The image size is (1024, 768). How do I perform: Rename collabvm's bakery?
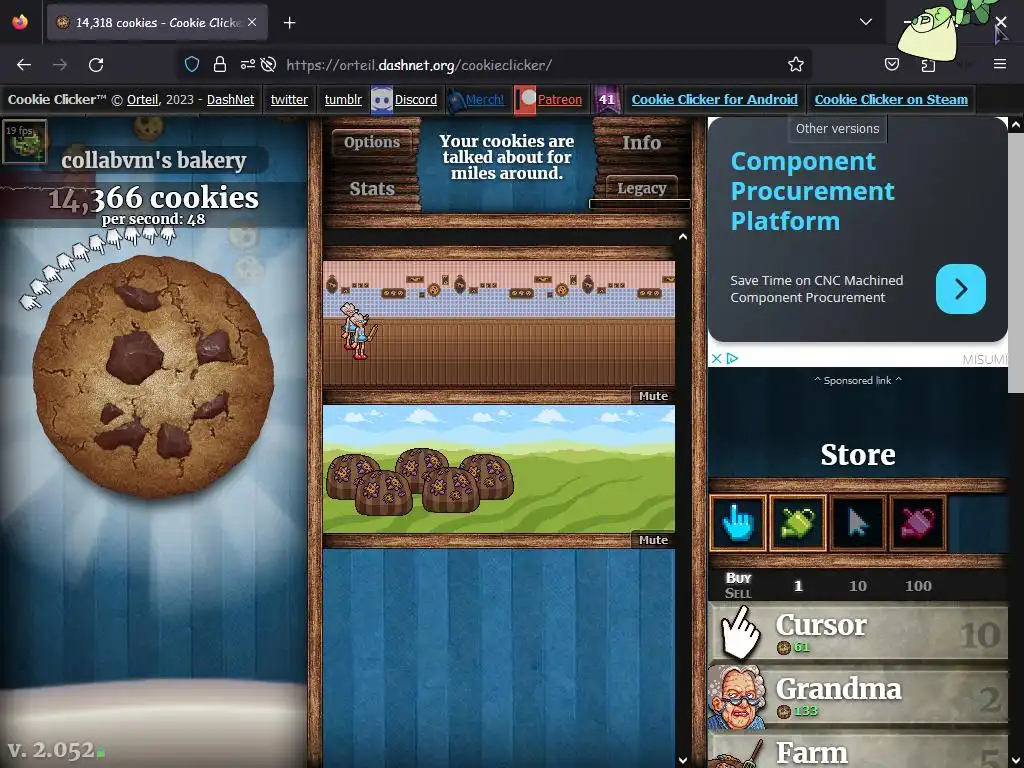click(x=153, y=160)
